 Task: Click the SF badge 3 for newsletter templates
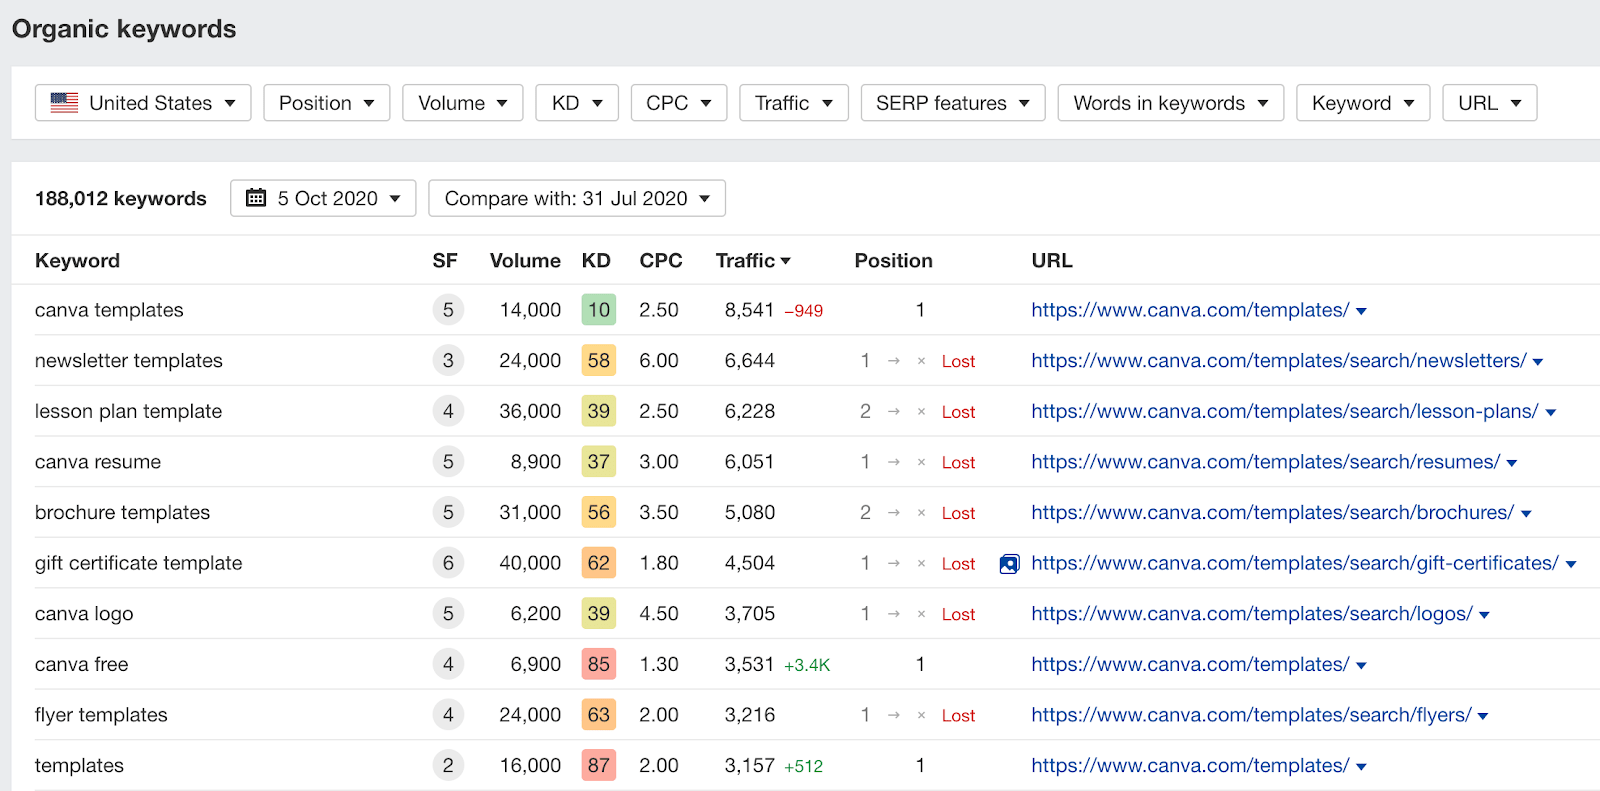click(x=448, y=361)
